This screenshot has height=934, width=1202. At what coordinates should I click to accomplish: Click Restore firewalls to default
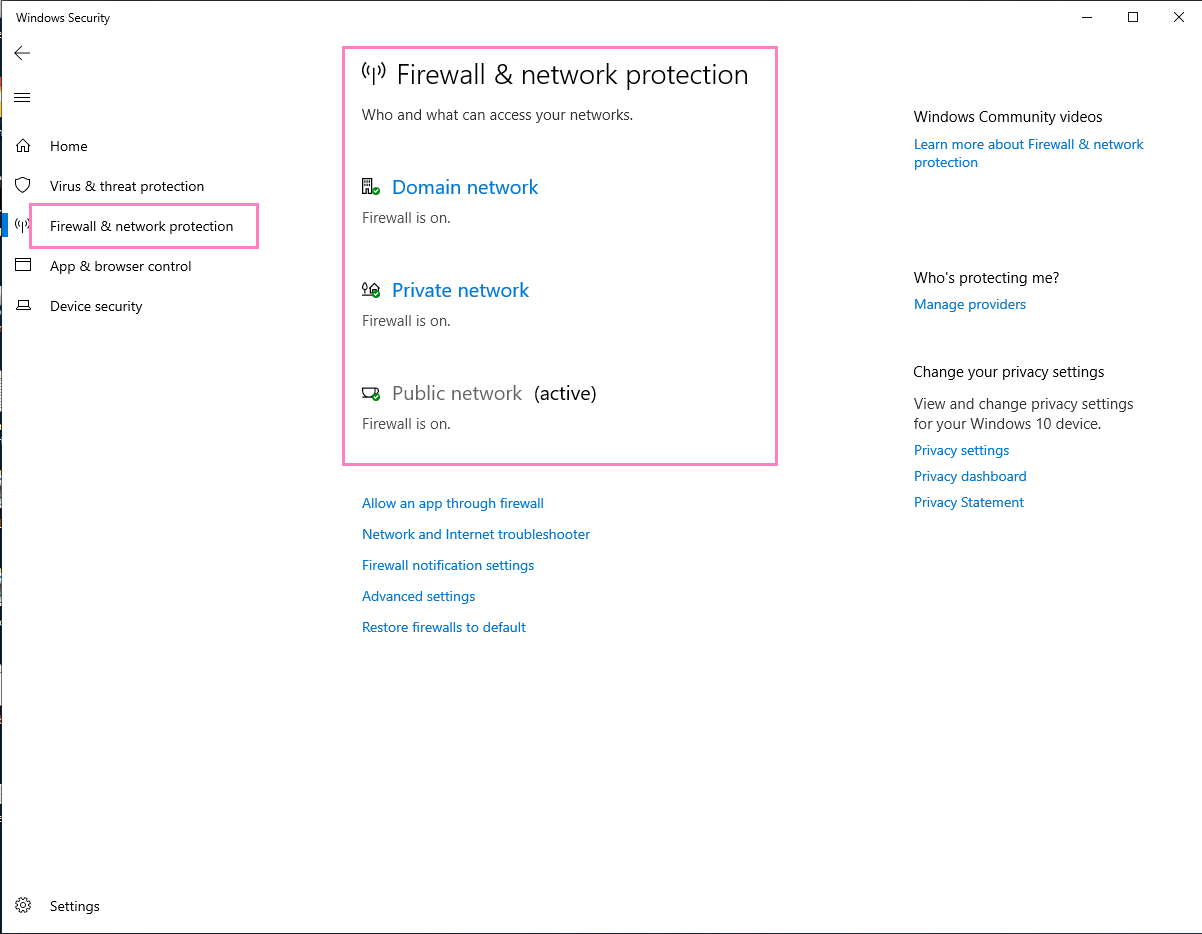click(444, 627)
